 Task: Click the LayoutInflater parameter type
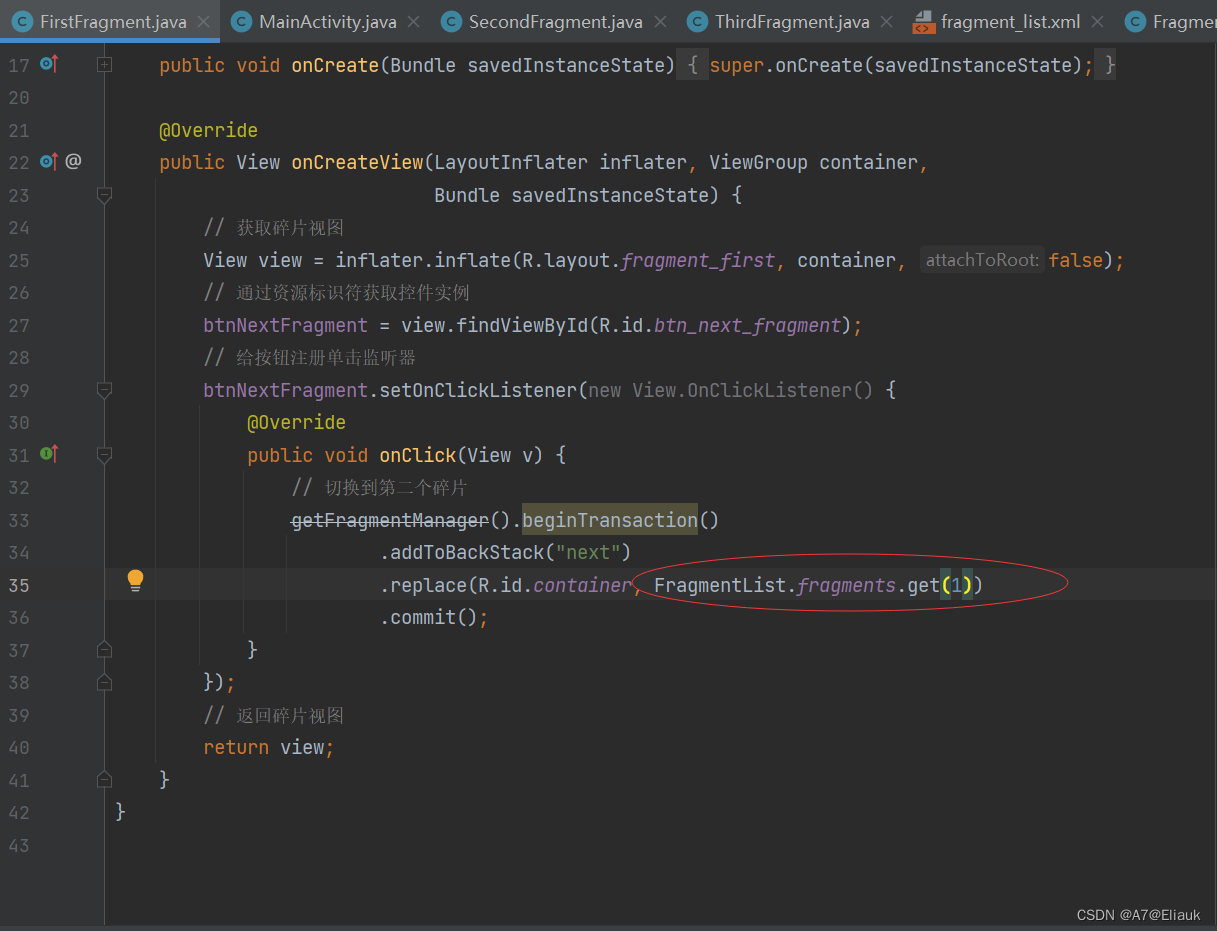(510, 162)
